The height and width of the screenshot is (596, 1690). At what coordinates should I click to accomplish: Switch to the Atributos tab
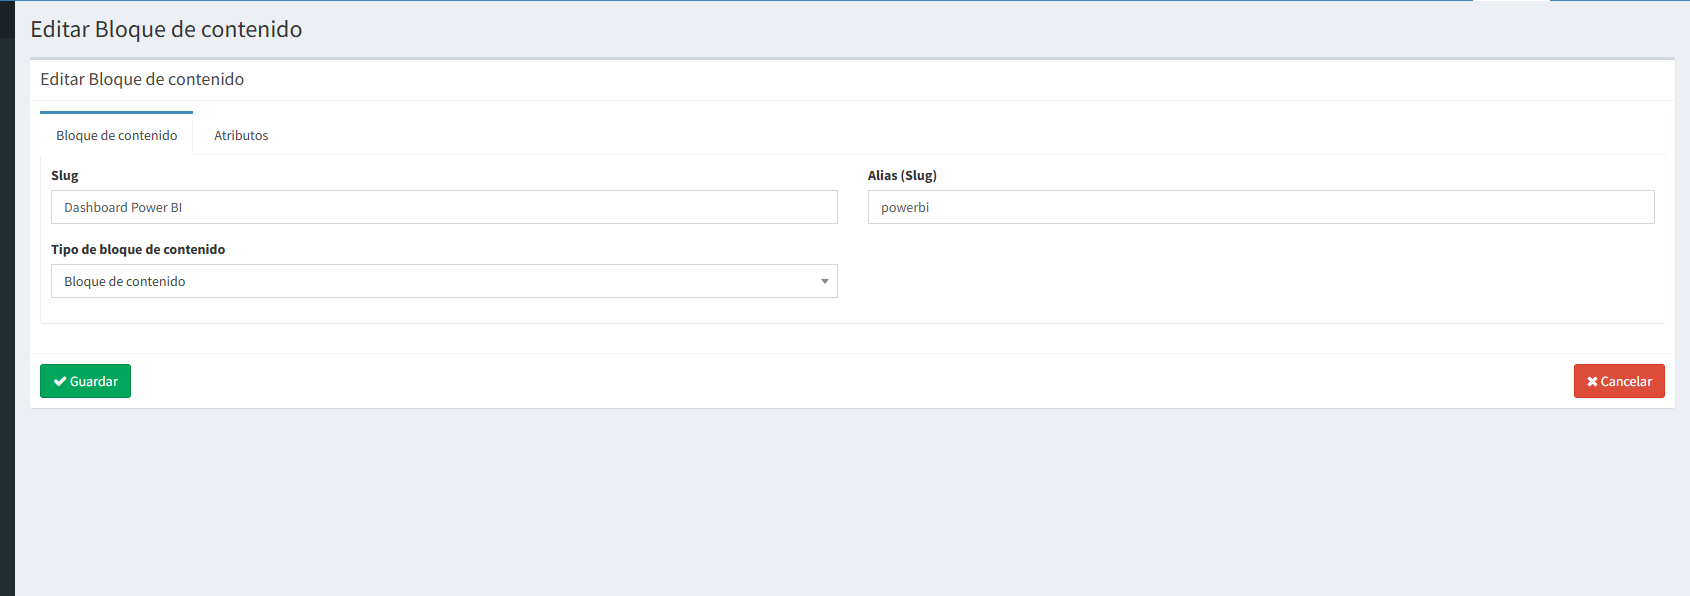[x=241, y=135]
